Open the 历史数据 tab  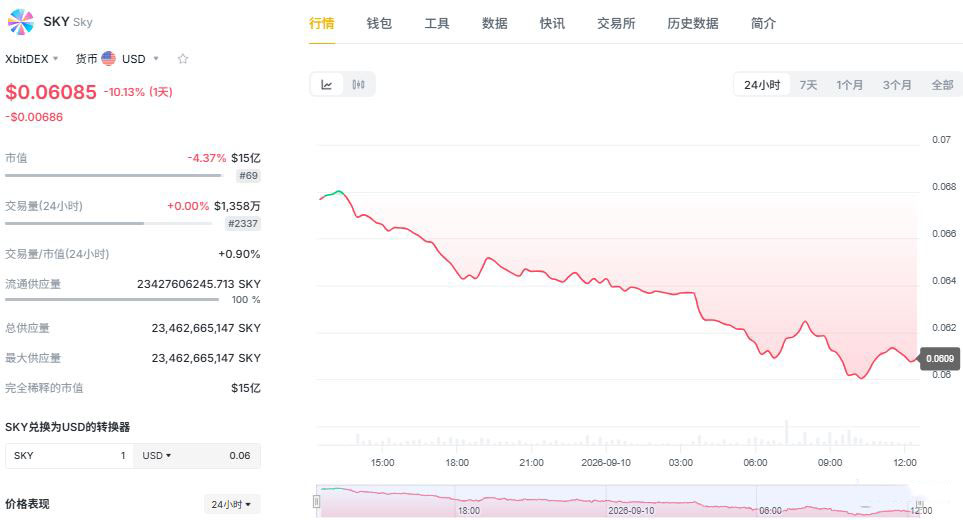coord(693,23)
